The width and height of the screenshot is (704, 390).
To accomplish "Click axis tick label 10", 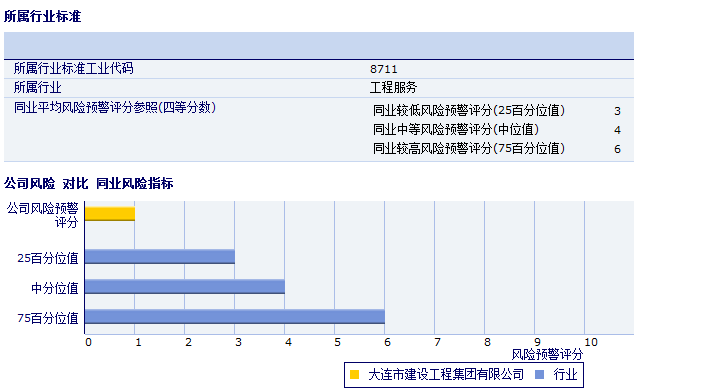I will [591, 342].
